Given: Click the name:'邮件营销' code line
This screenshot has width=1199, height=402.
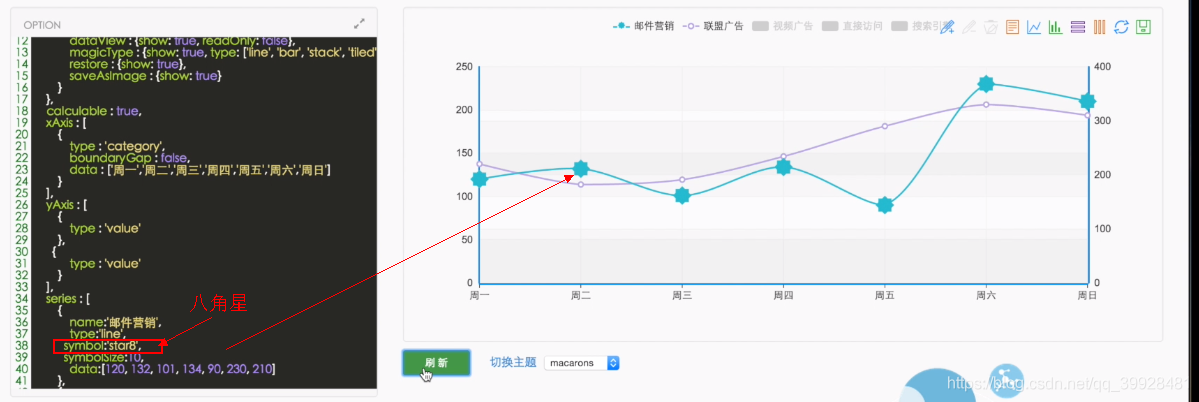Looking at the screenshot, I should point(115,323).
